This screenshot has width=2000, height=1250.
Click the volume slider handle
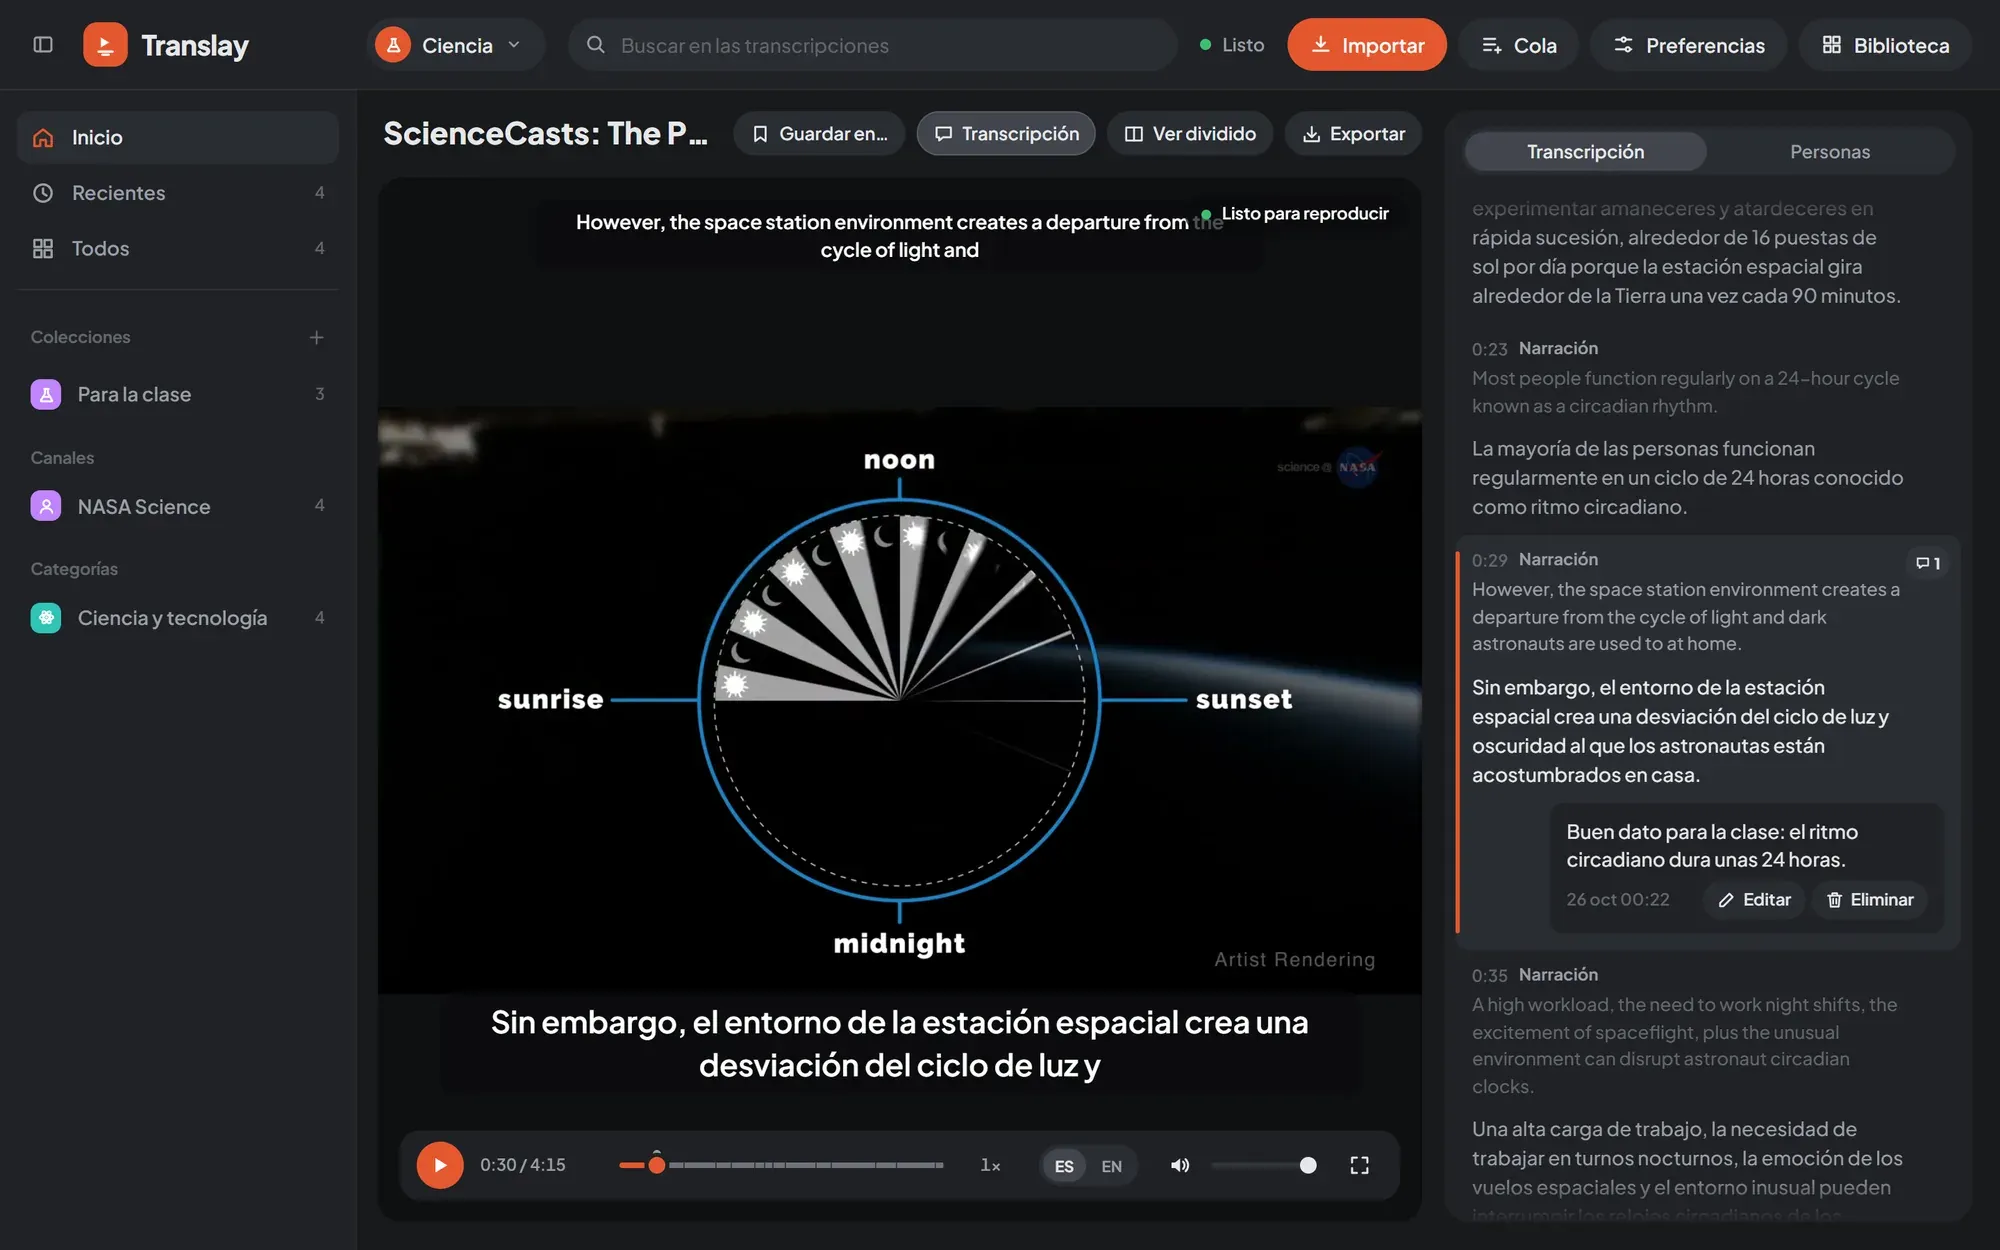[x=1308, y=1165]
